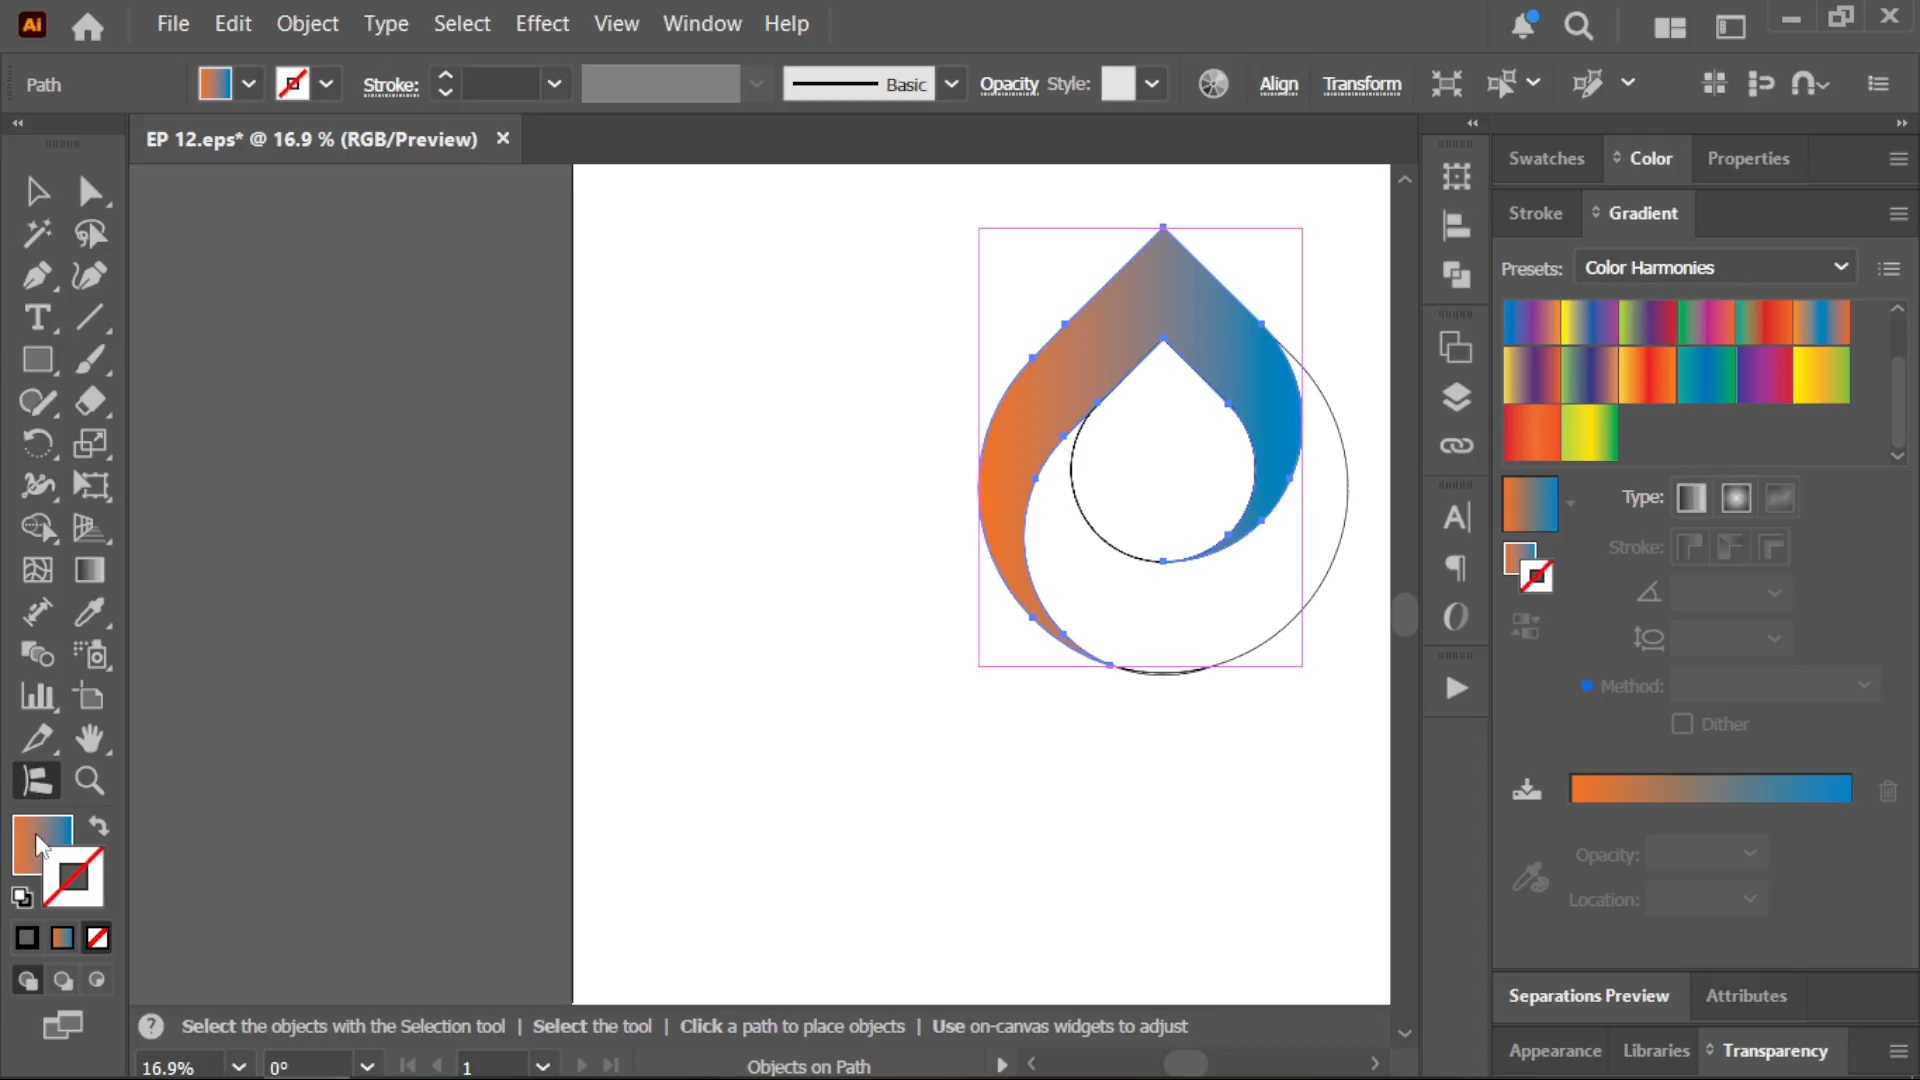The height and width of the screenshot is (1080, 1920).
Task: Select the Pen tool
Action: (37, 276)
